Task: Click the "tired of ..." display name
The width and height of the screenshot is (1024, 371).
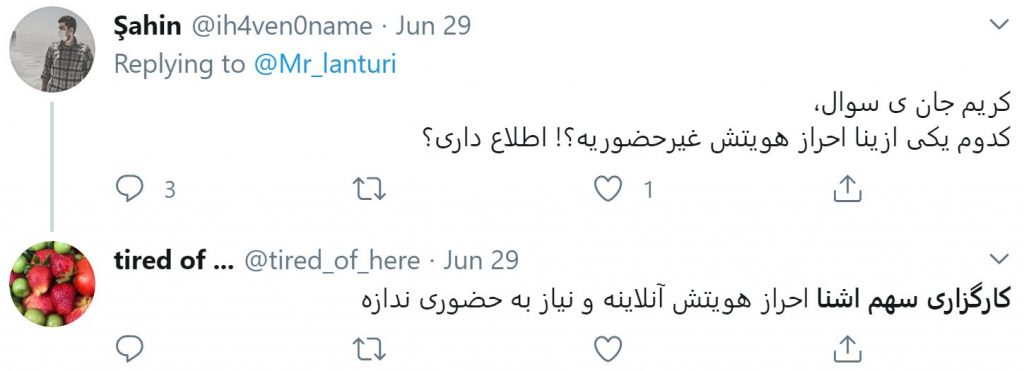Action: pyautogui.click(x=170, y=261)
